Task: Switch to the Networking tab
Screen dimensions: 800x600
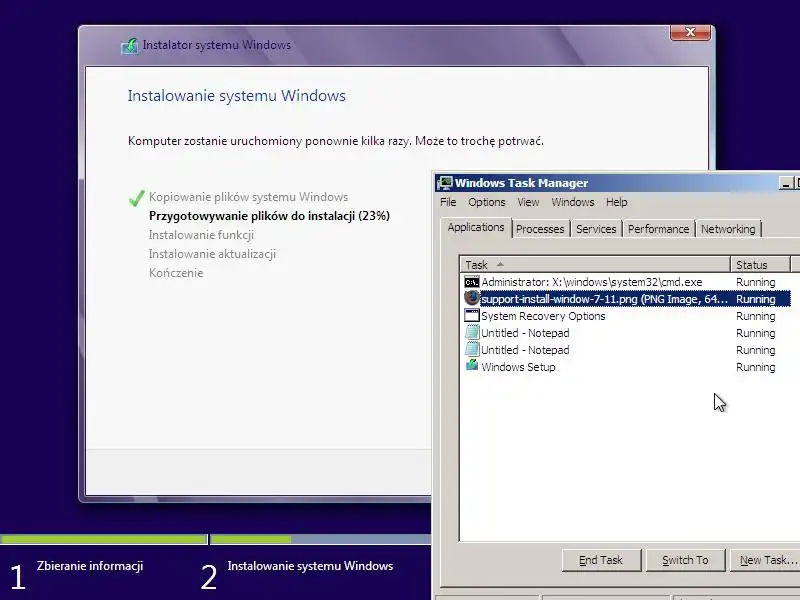Action: [x=728, y=229]
